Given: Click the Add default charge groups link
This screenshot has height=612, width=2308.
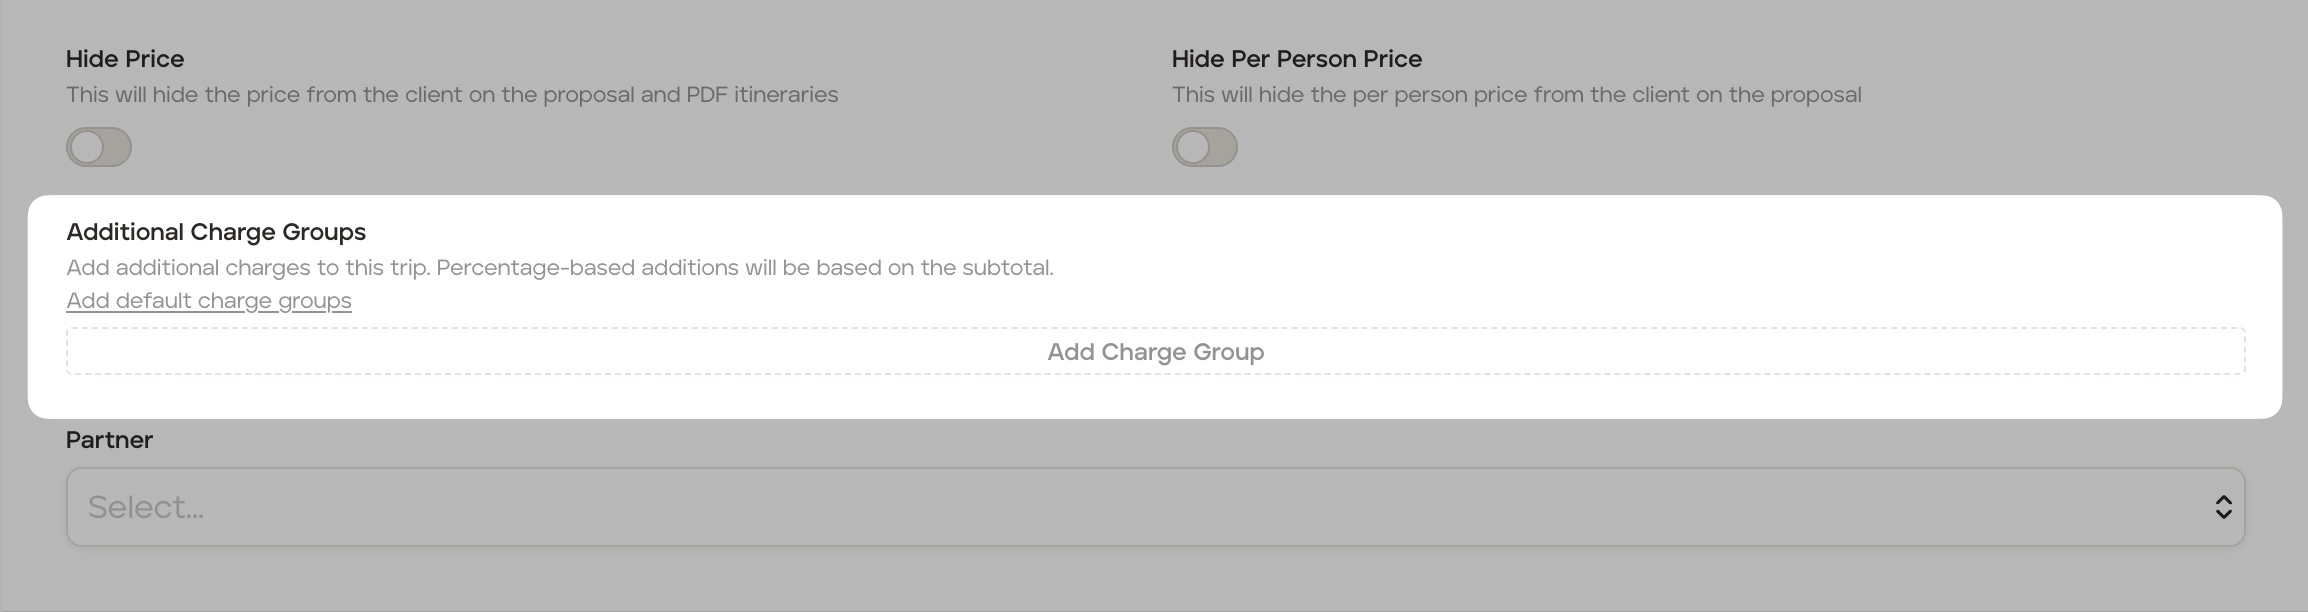Looking at the screenshot, I should click(x=209, y=301).
